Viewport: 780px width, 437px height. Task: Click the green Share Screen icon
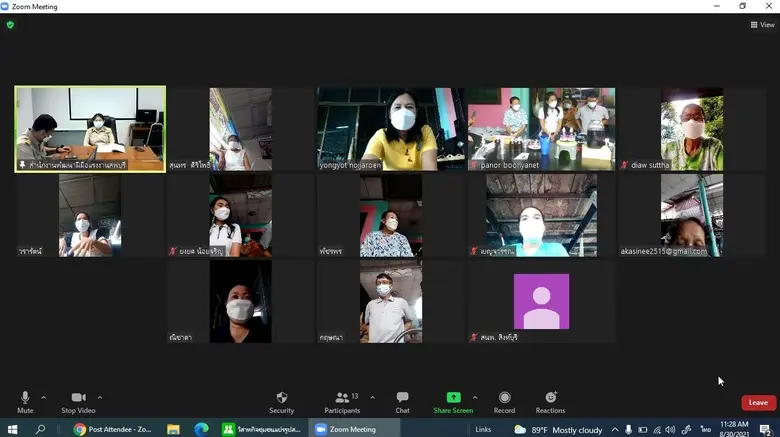point(453,398)
